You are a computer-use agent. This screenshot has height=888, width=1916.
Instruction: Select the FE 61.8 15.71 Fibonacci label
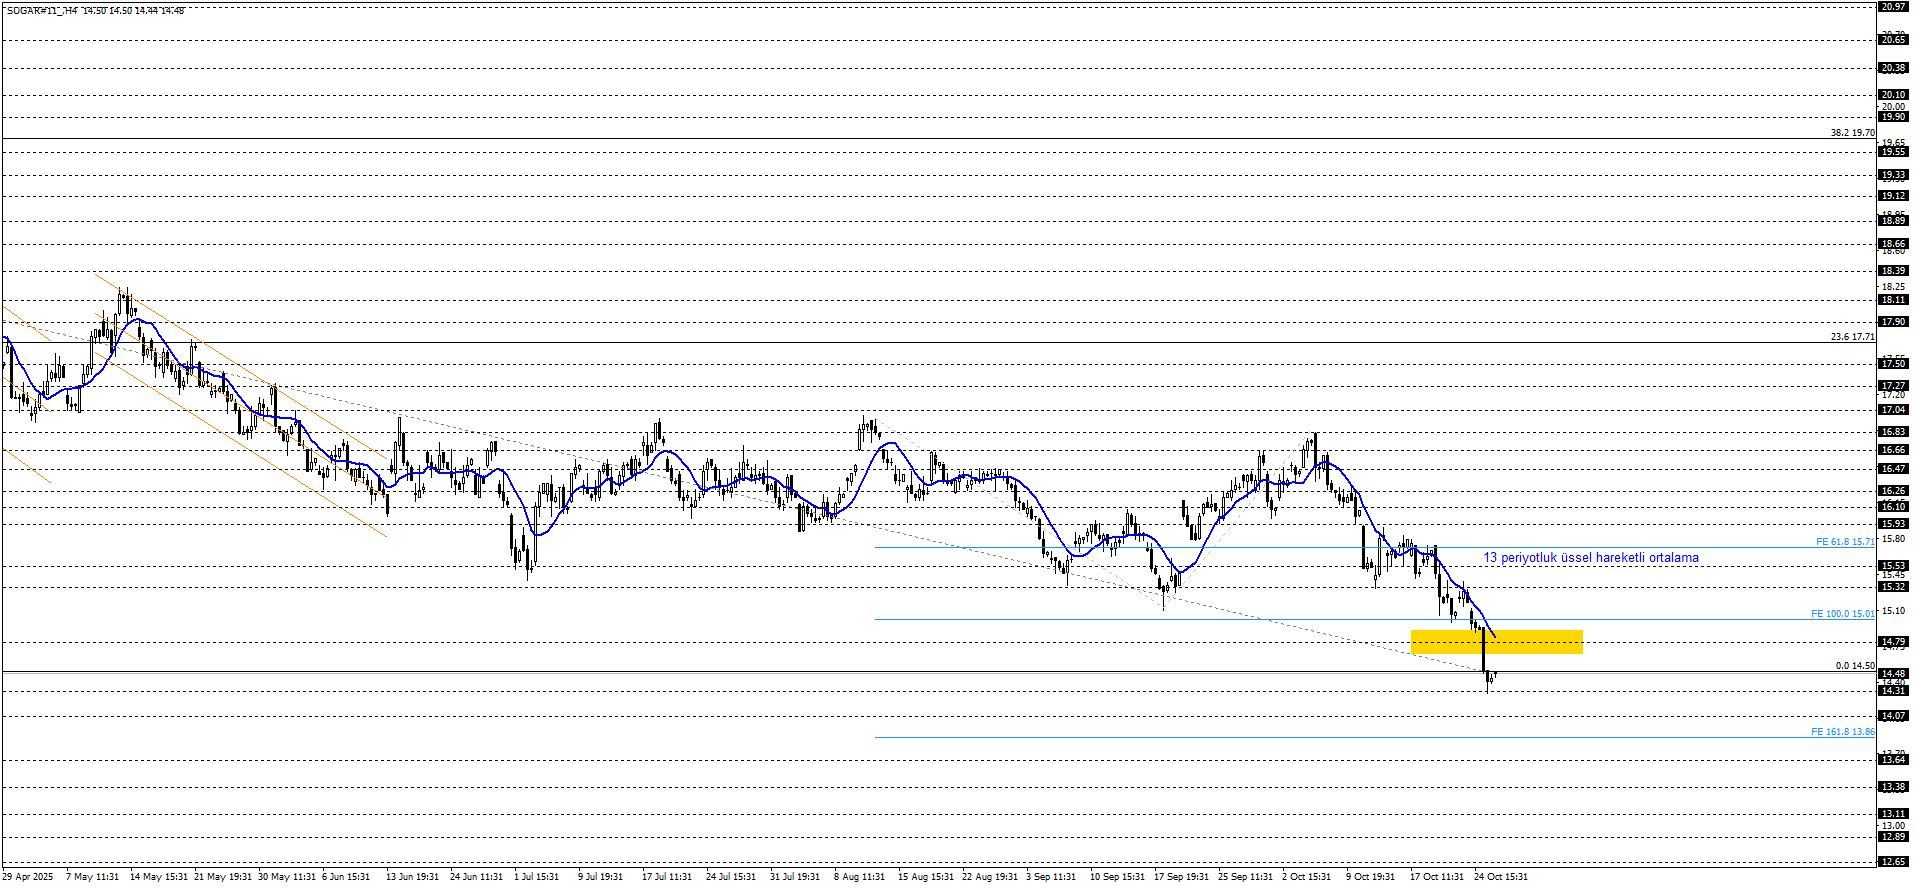pos(1845,542)
